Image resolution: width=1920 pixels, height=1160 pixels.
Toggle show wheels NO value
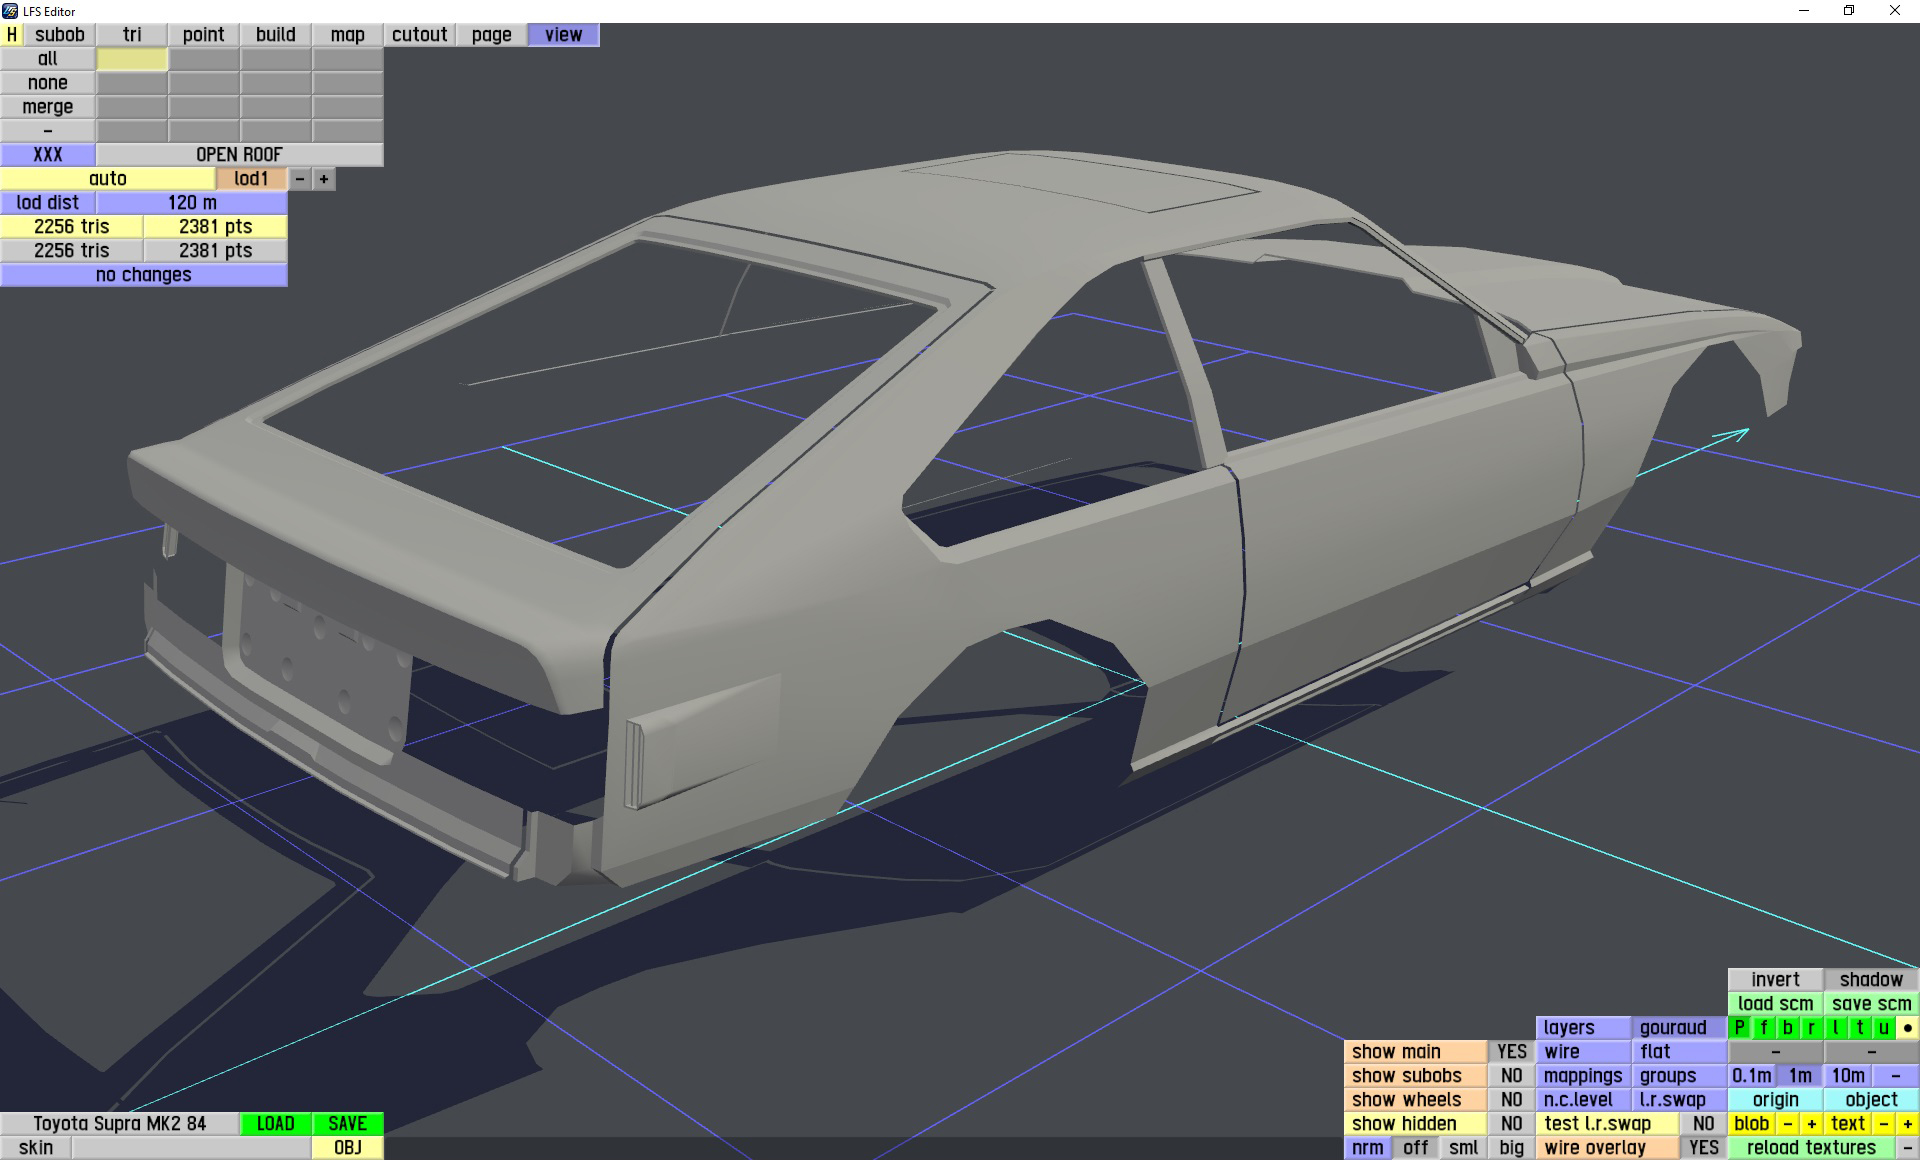[x=1511, y=1099]
